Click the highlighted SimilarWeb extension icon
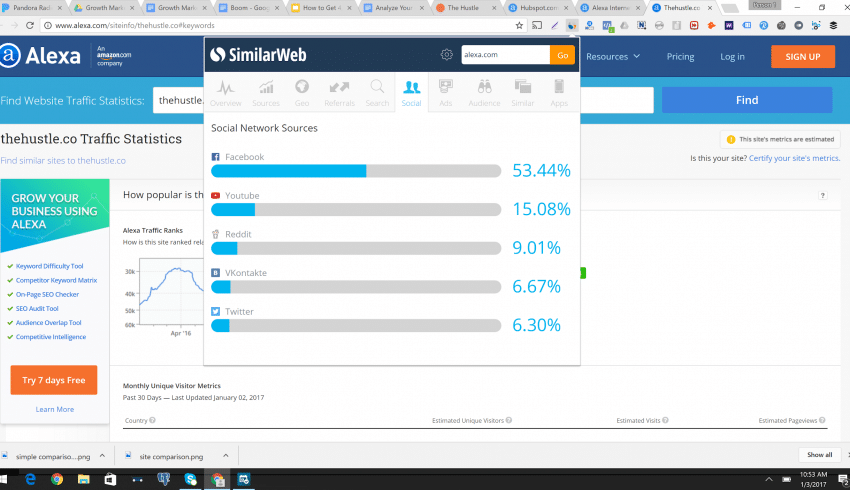850x490 pixels. pyautogui.click(x=571, y=25)
